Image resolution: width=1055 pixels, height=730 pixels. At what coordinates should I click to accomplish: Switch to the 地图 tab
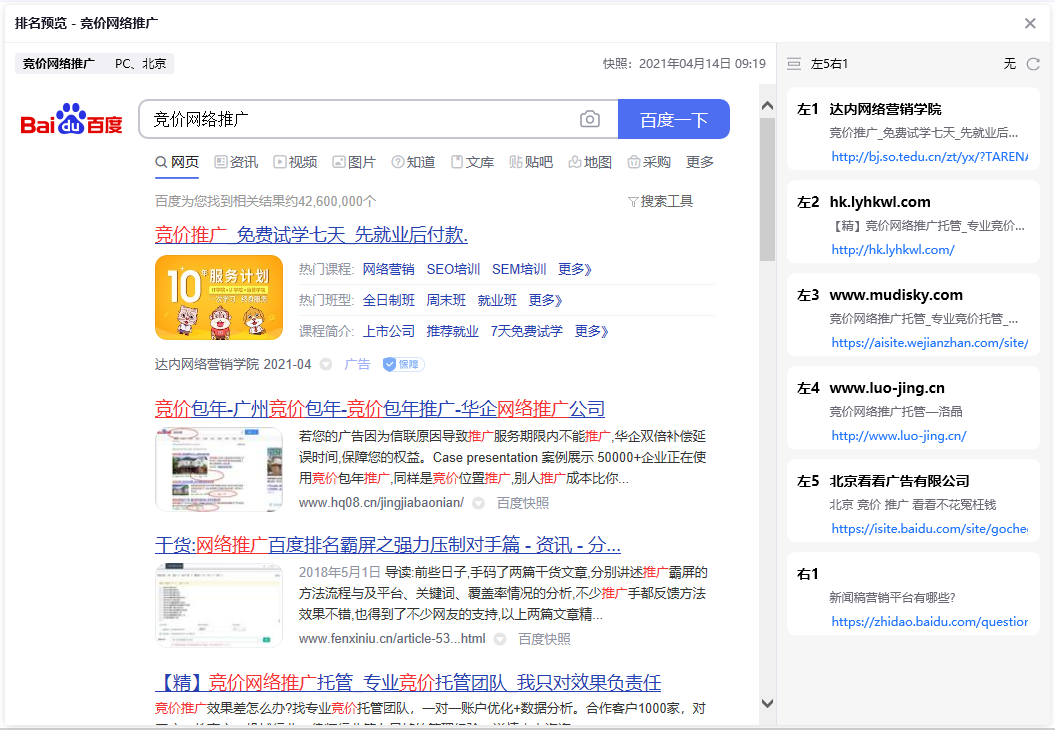click(x=590, y=162)
